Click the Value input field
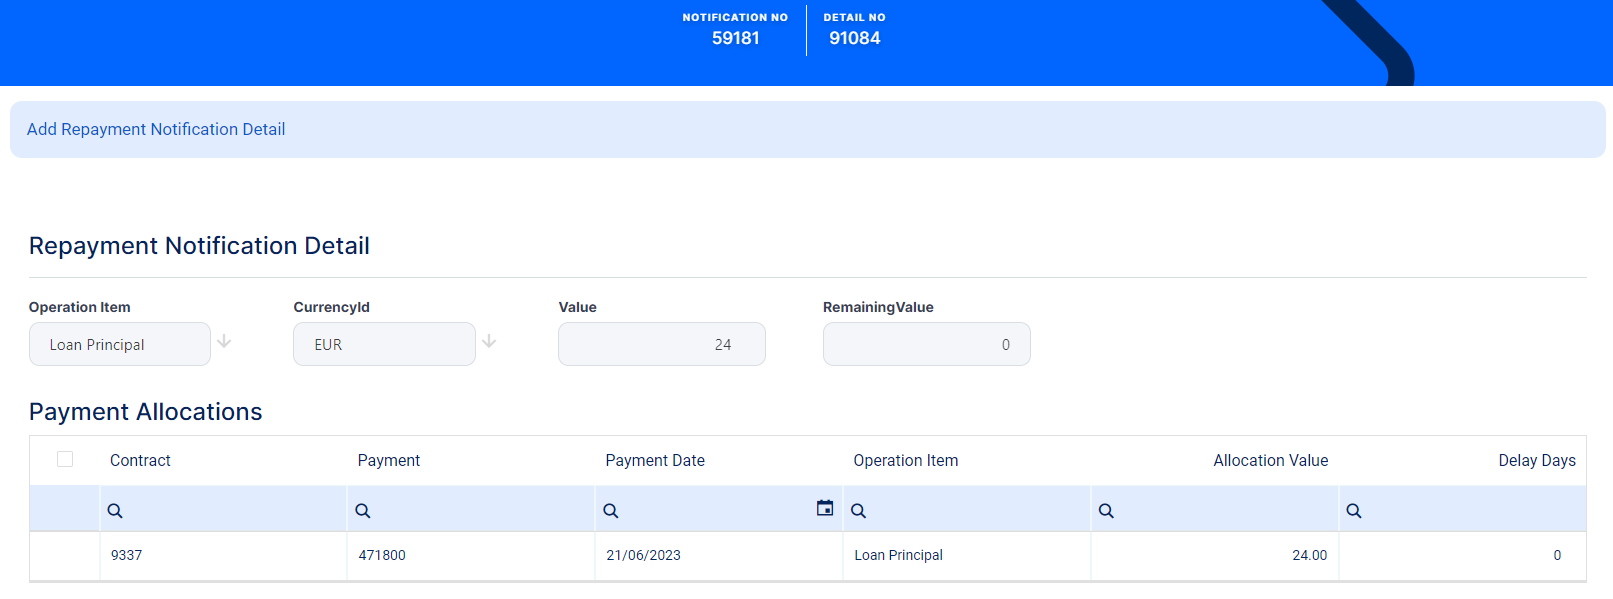 [661, 345]
